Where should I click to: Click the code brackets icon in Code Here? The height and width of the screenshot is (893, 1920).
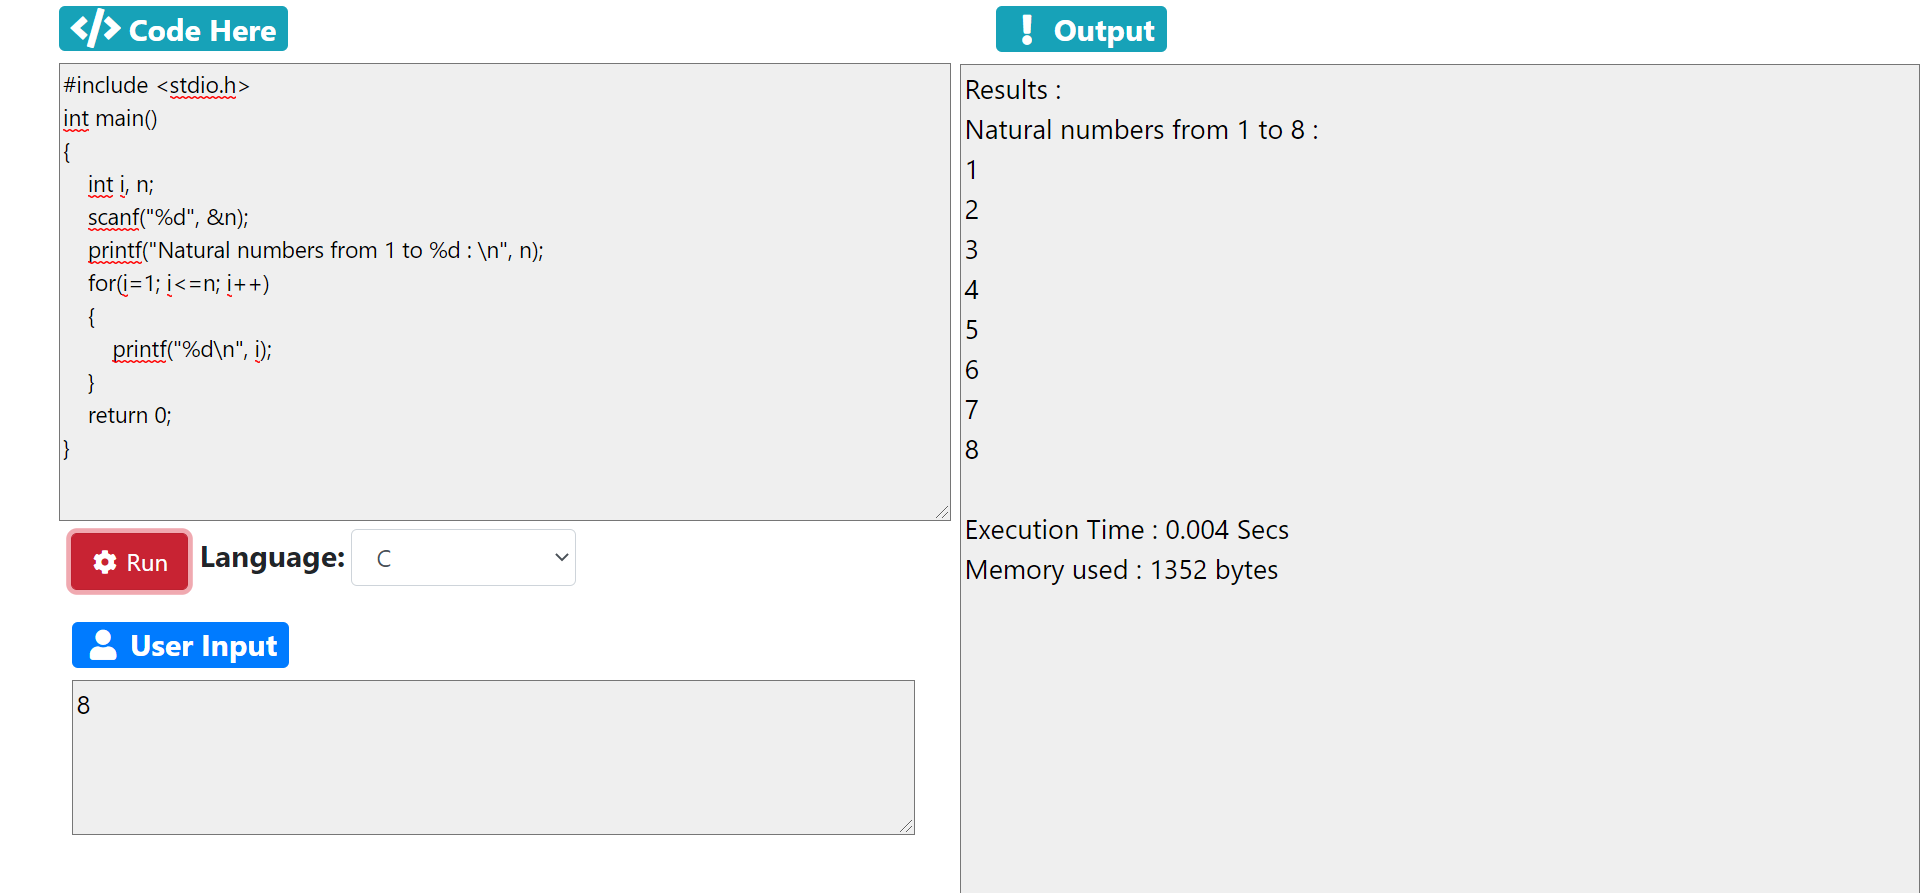pos(95,29)
